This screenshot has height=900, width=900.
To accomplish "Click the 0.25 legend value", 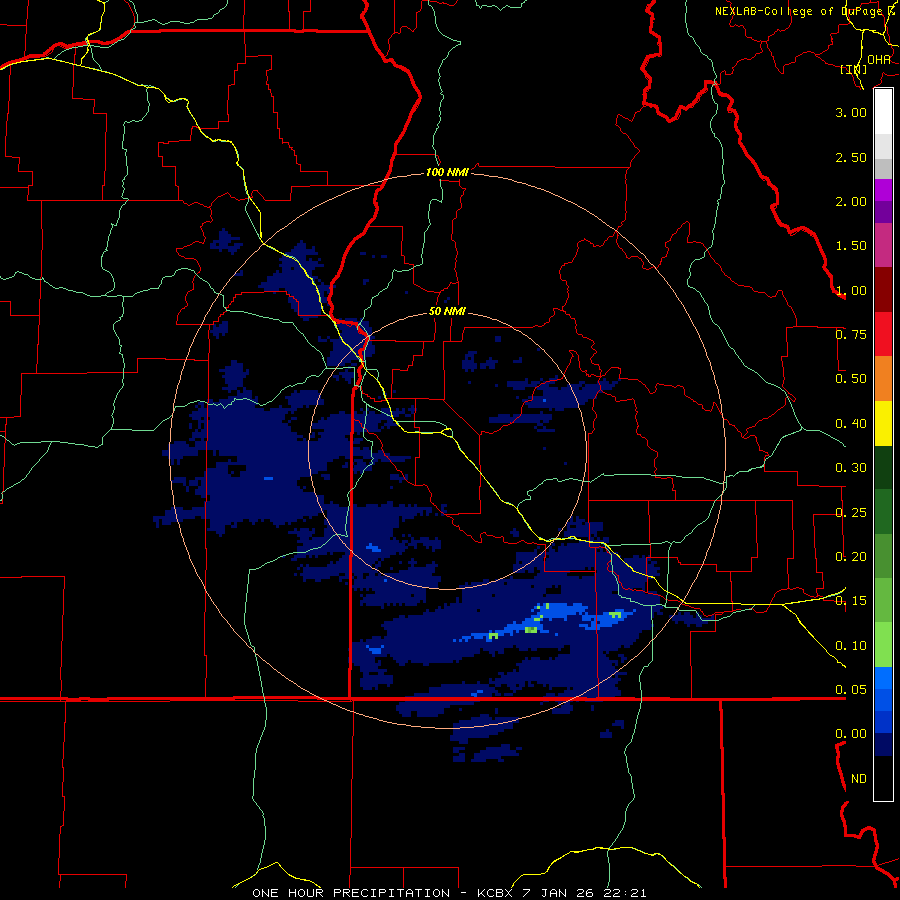I will [851, 513].
